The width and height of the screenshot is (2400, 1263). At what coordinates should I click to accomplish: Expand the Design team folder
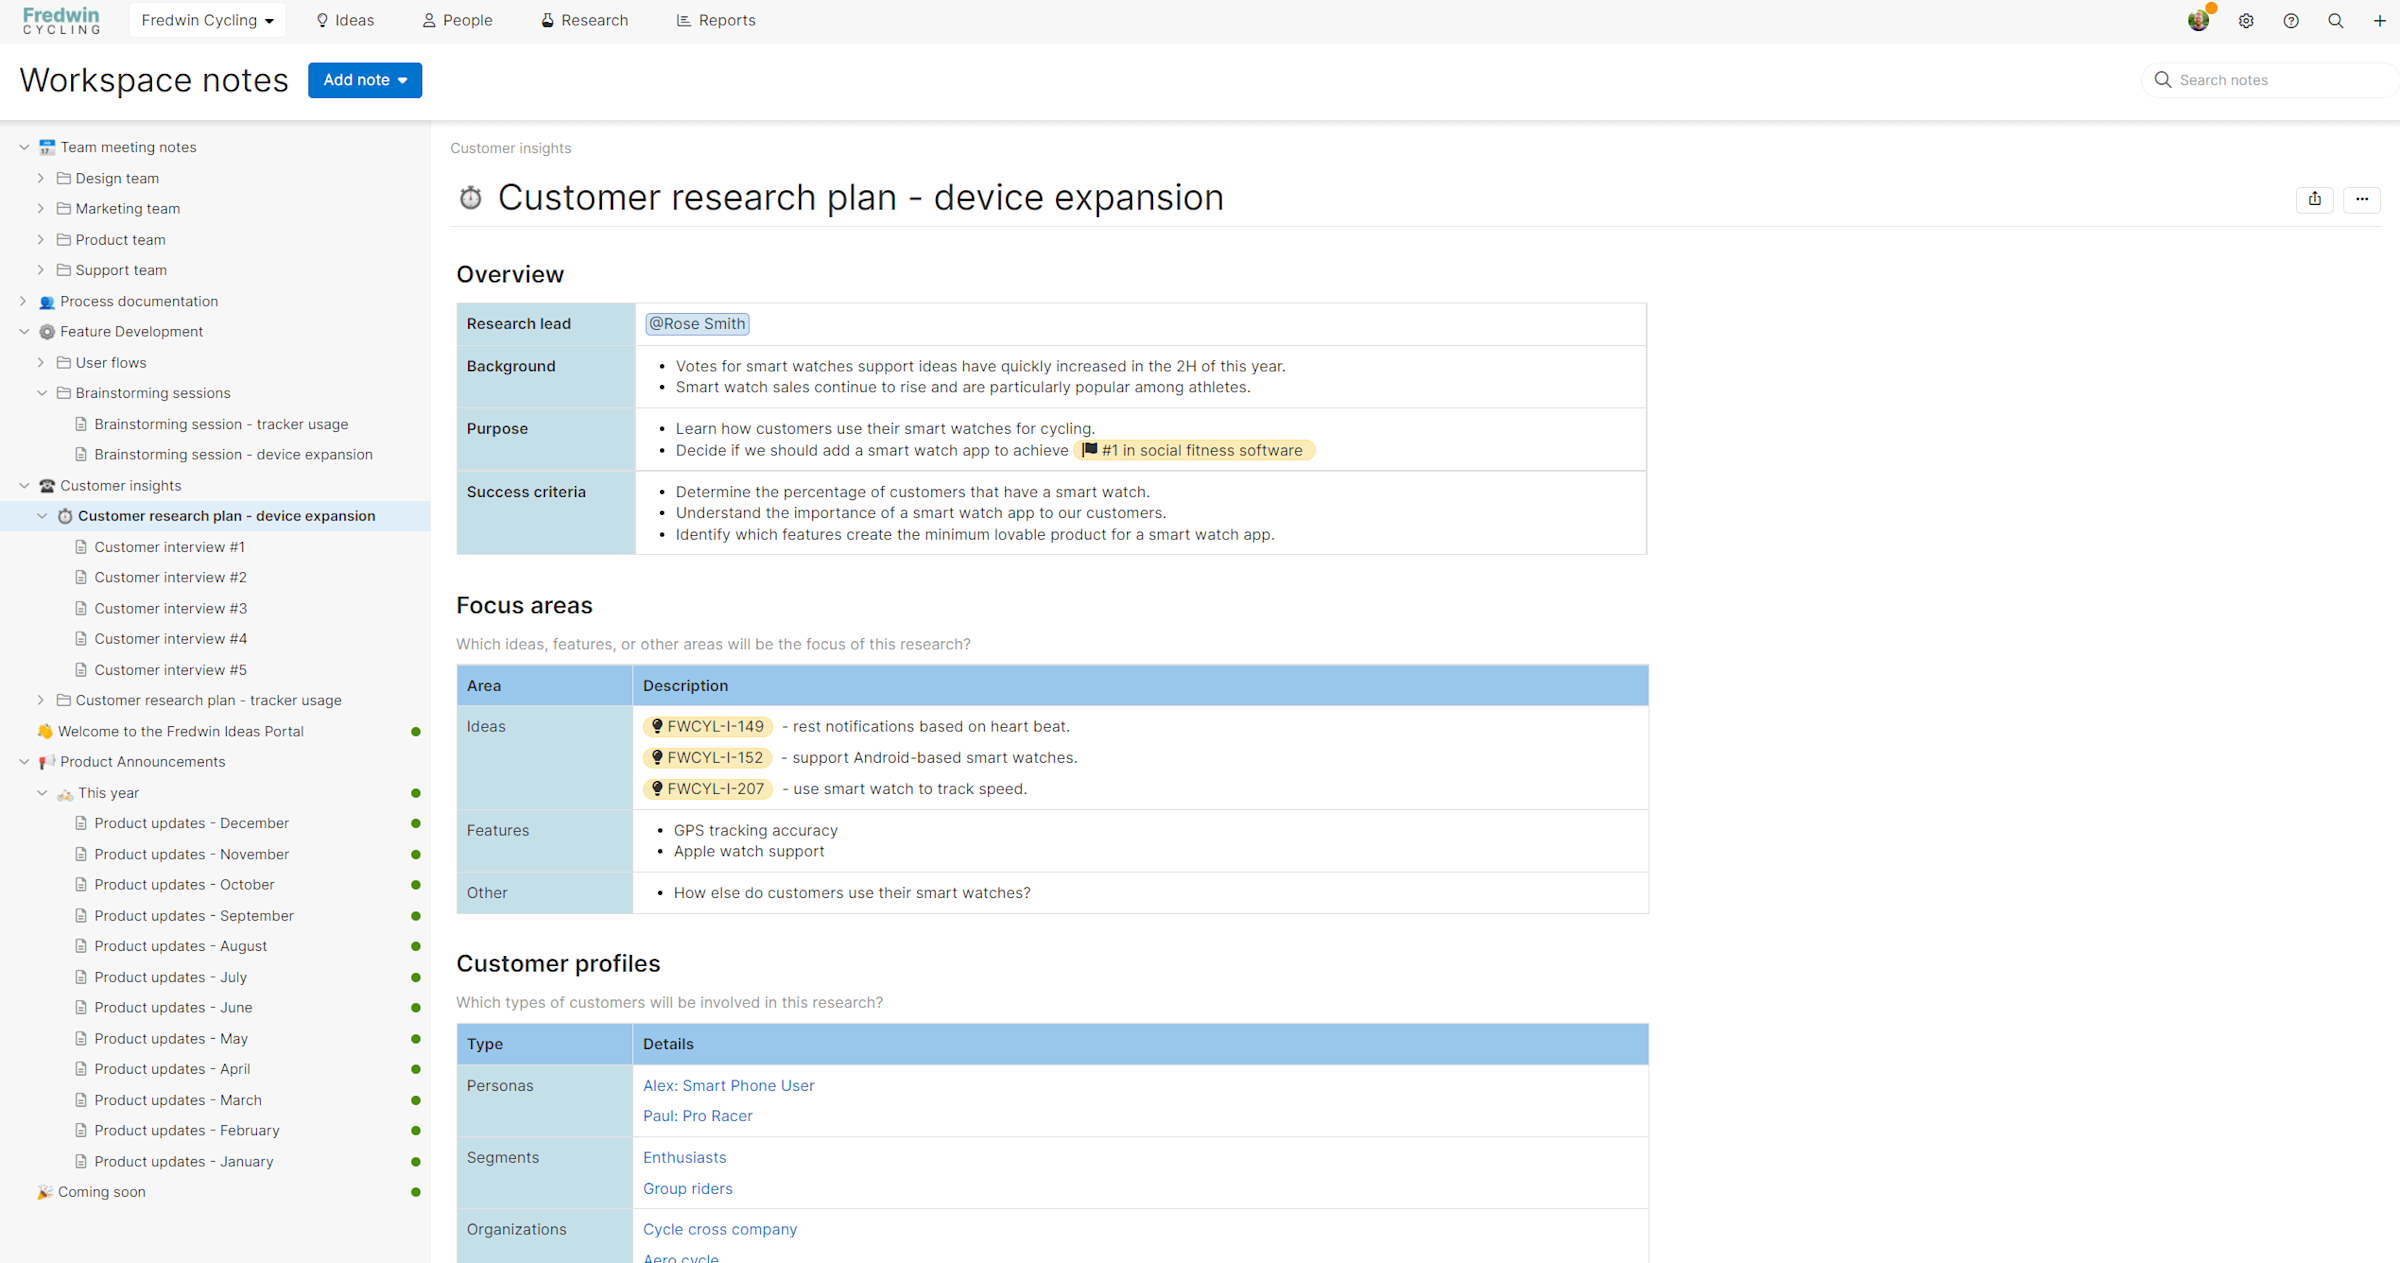pos(40,178)
